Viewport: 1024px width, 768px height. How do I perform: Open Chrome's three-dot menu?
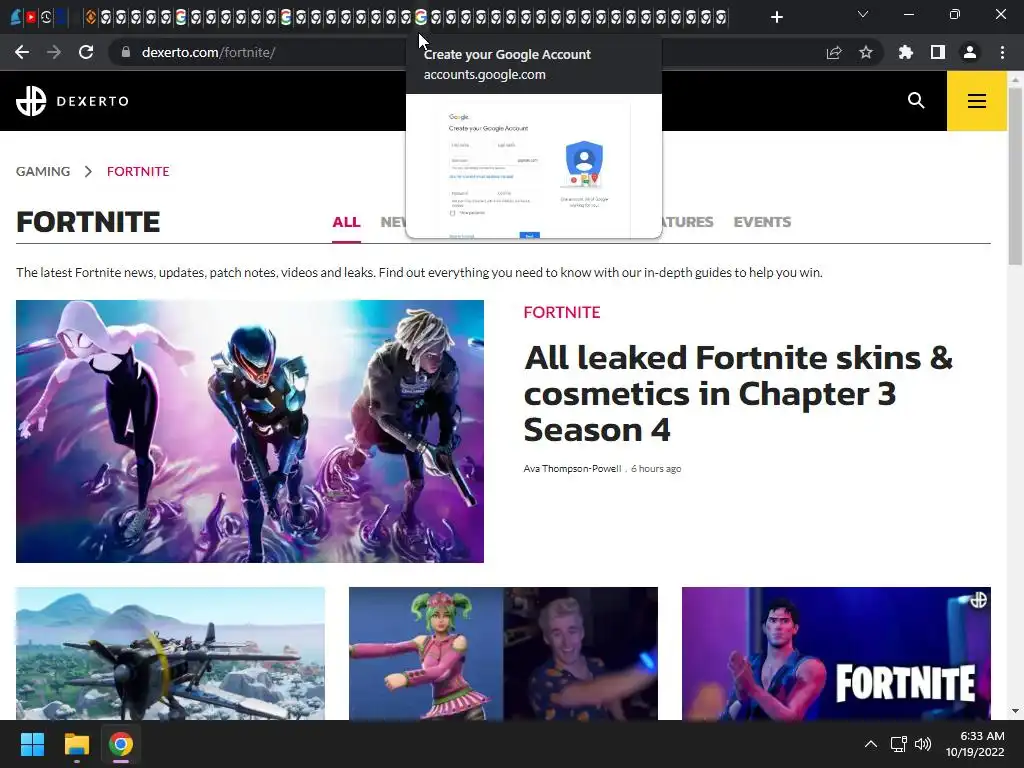pos(1002,52)
